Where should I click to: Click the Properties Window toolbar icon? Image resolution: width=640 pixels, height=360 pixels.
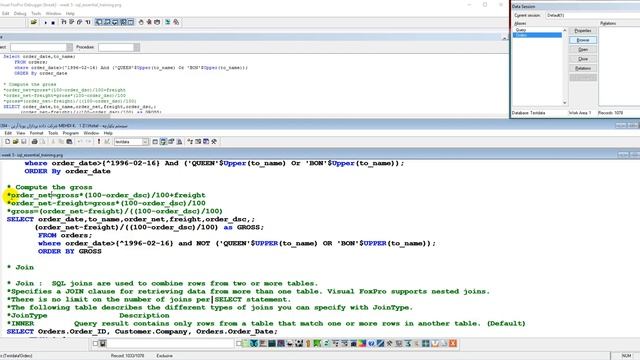pyautogui.click(x=171, y=142)
